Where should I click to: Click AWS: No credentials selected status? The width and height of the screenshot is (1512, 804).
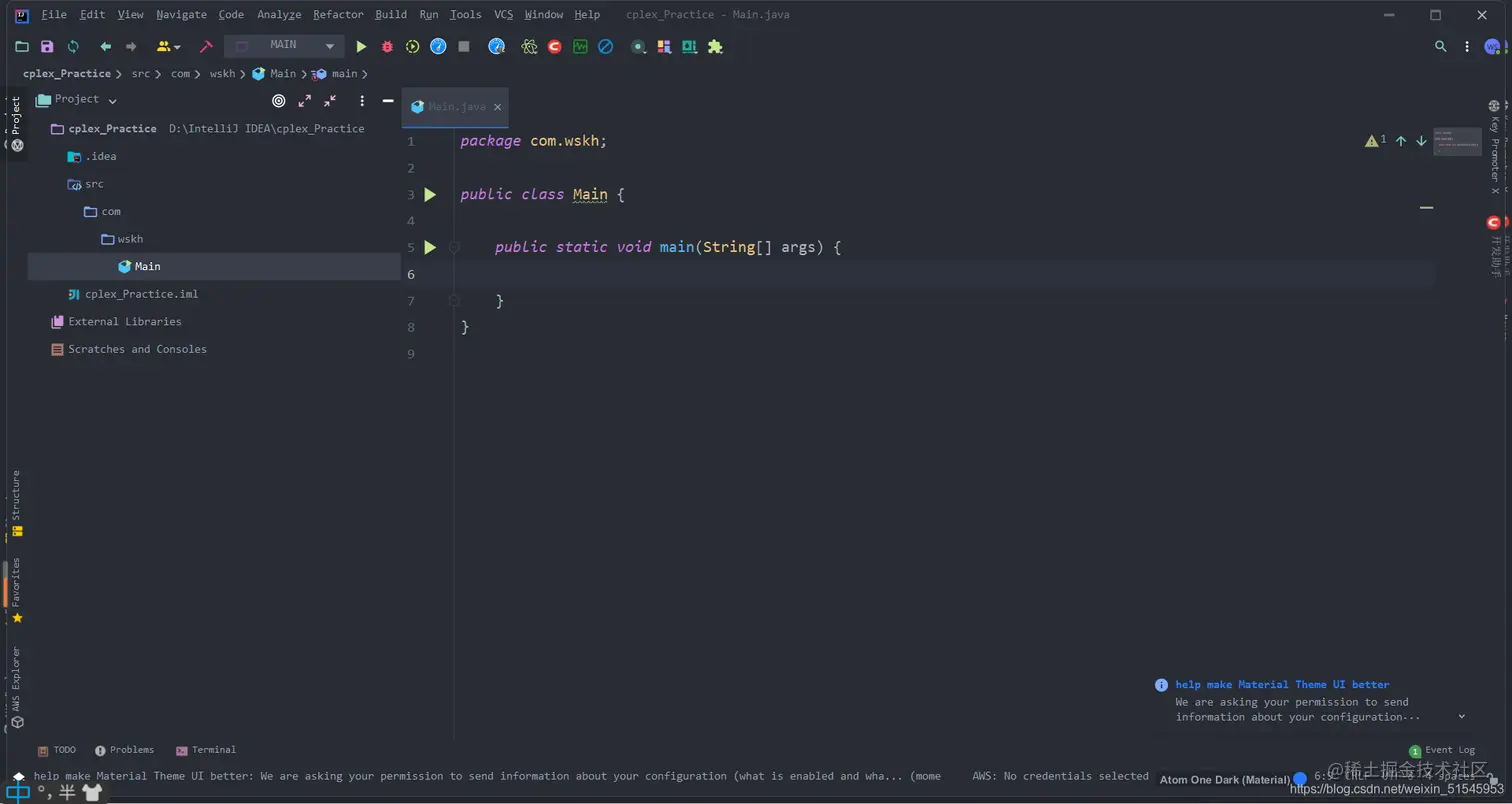(1060, 776)
